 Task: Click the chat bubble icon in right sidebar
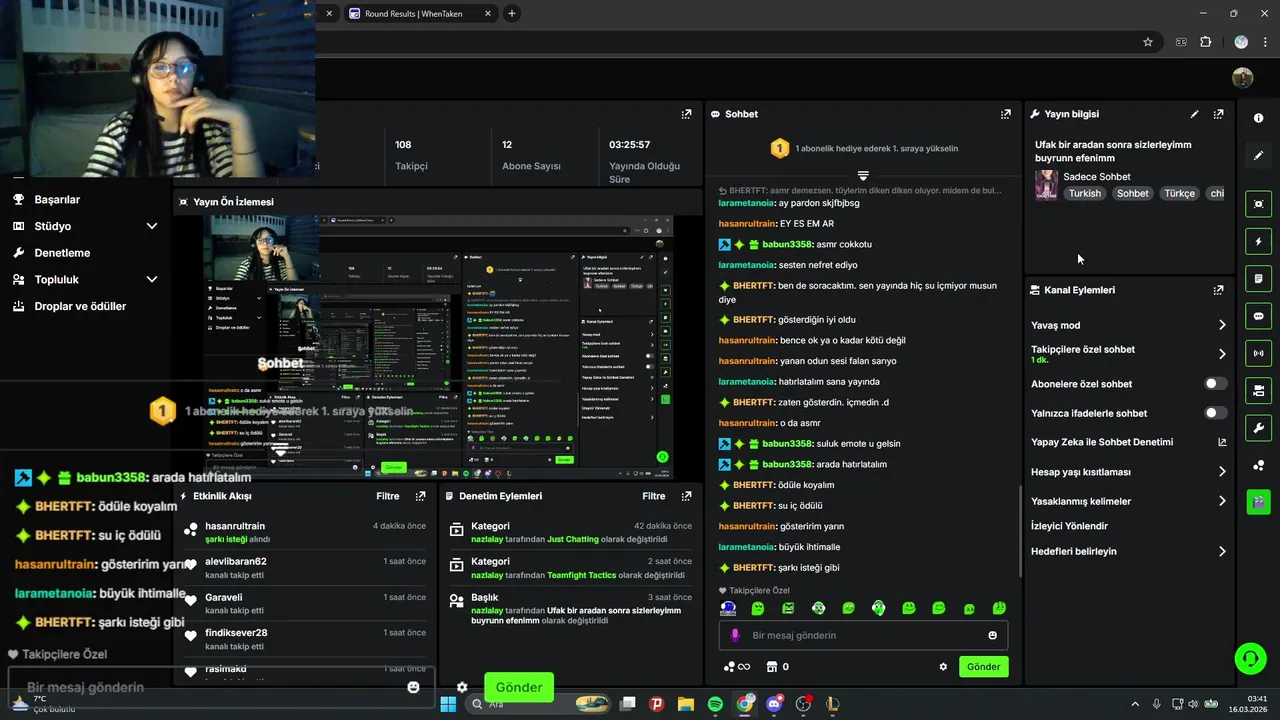pos(1258,316)
